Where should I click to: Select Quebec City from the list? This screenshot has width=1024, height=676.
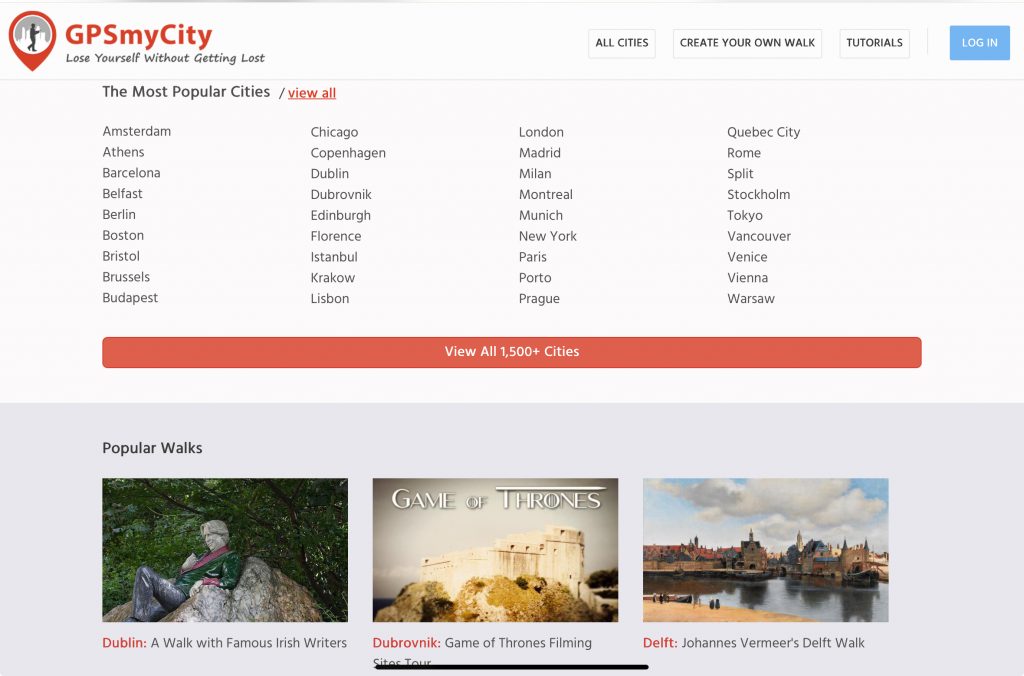click(763, 132)
